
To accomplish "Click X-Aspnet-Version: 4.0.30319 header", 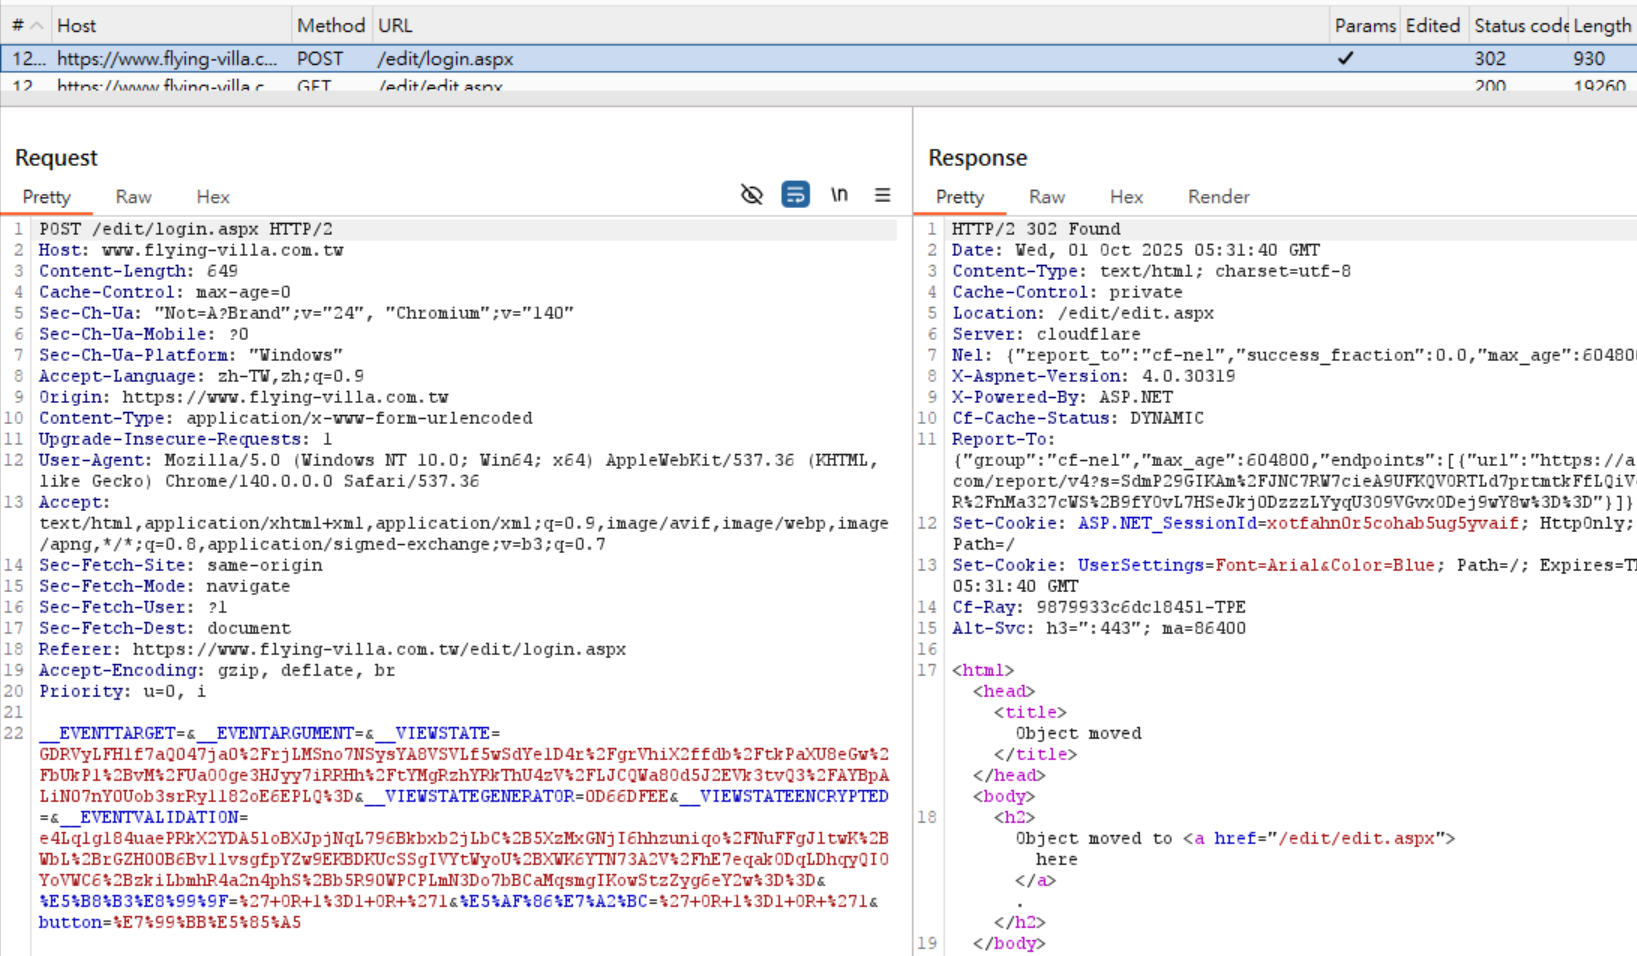I will click(1093, 376).
